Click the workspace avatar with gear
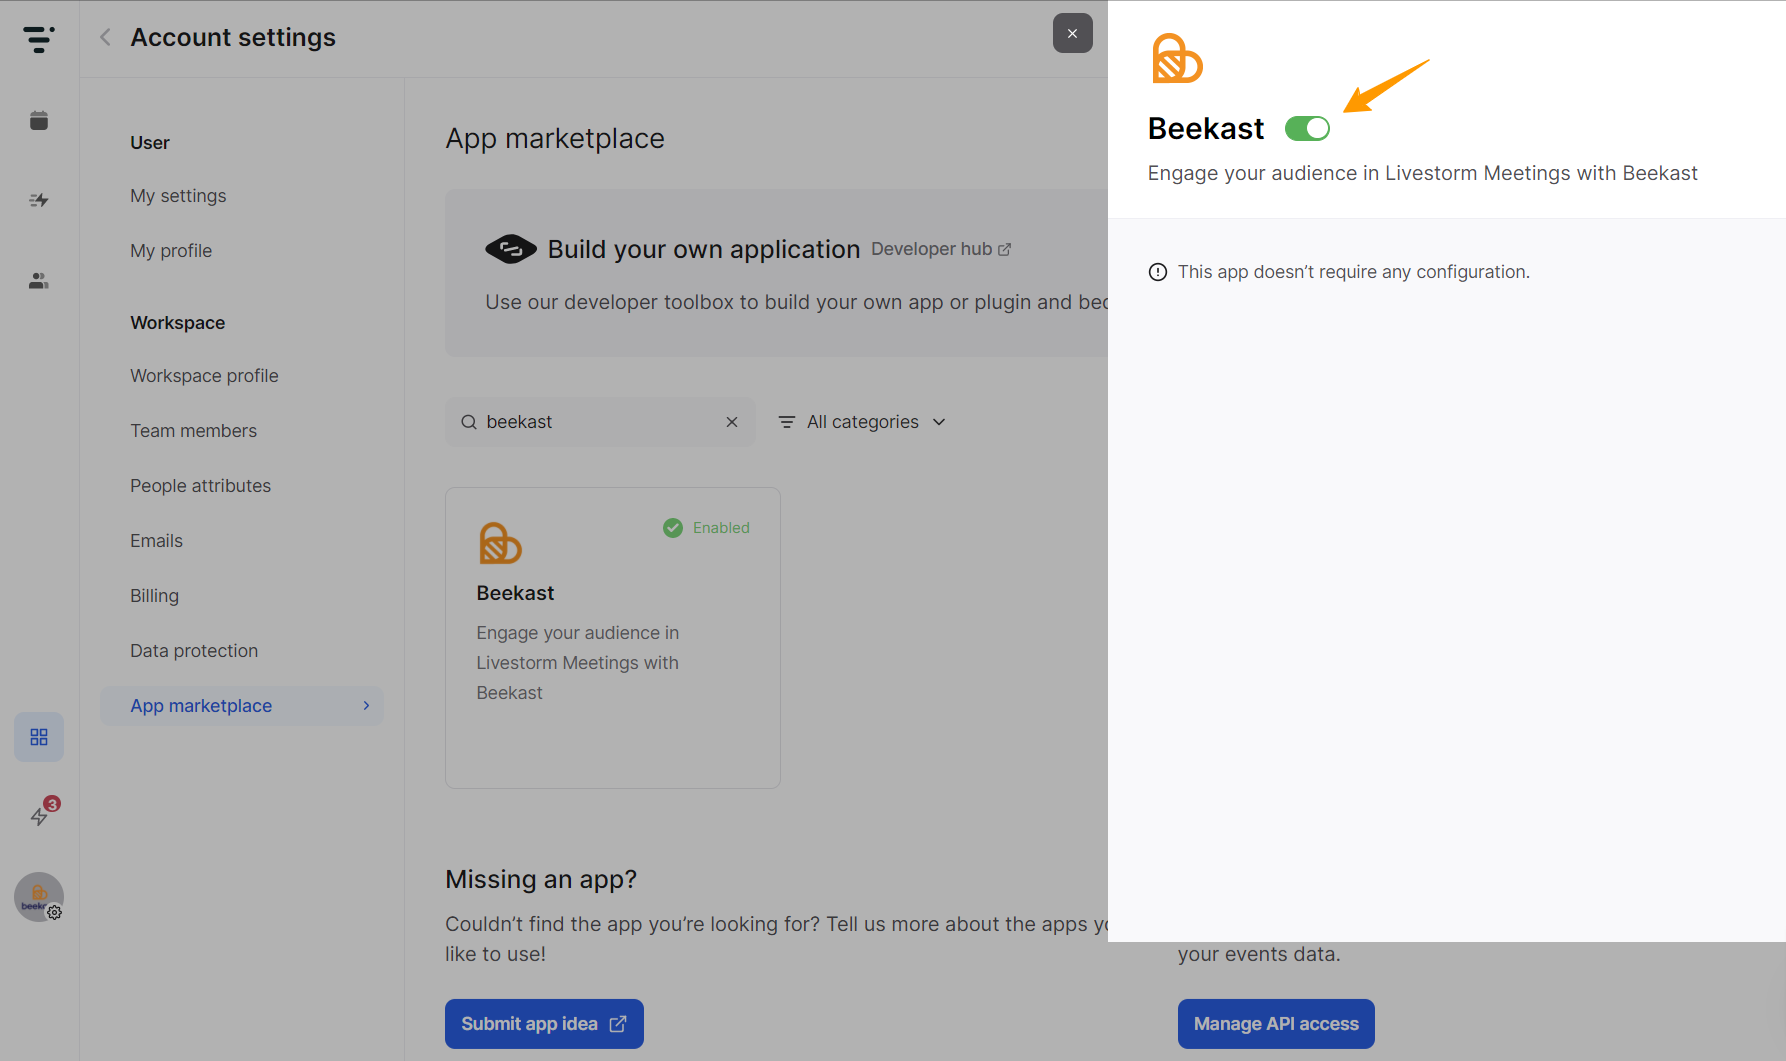1786x1061 pixels. 39,897
